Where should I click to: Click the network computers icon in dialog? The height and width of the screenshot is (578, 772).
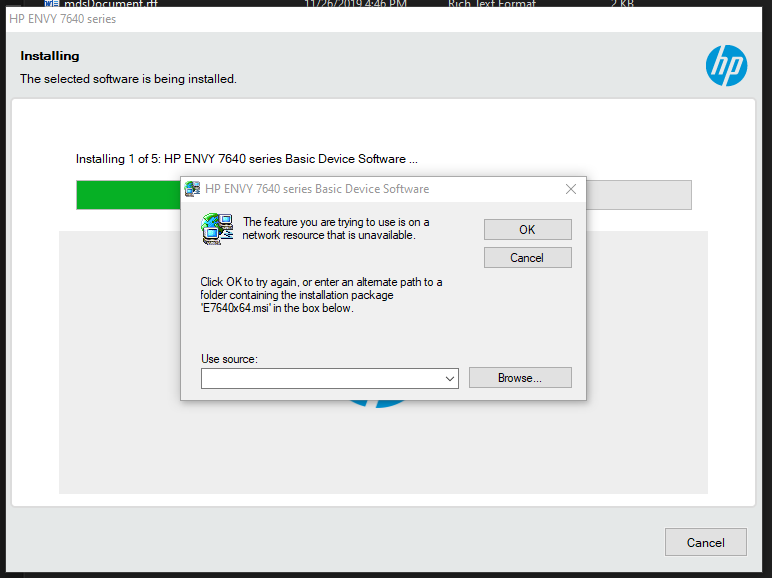pos(217,228)
